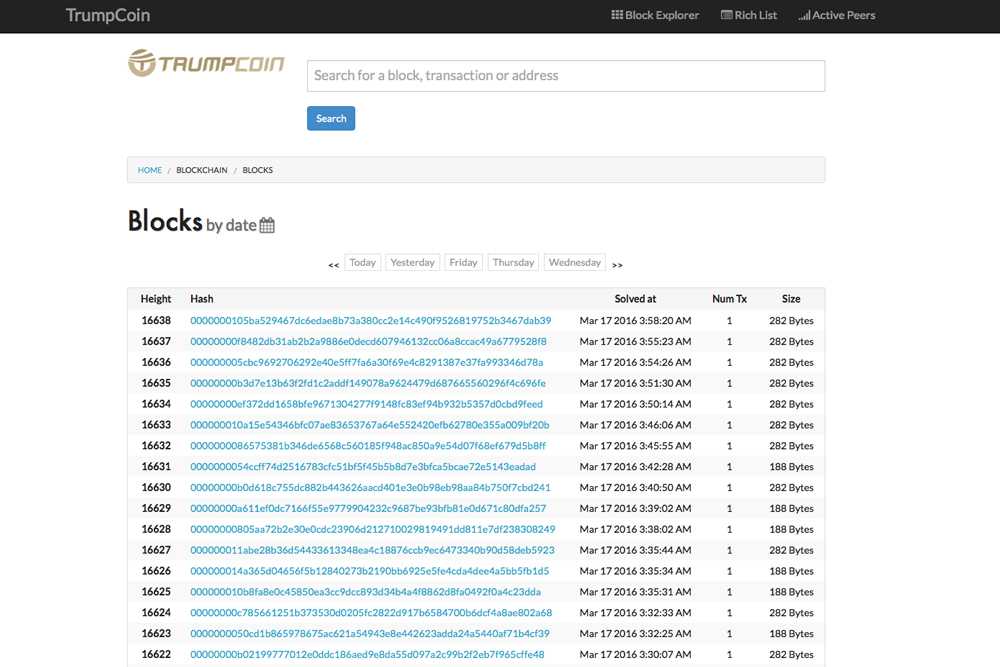1000x667 pixels.
Task: Click the 282 Bytes size for block 16634
Action: click(x=791, y=404)
